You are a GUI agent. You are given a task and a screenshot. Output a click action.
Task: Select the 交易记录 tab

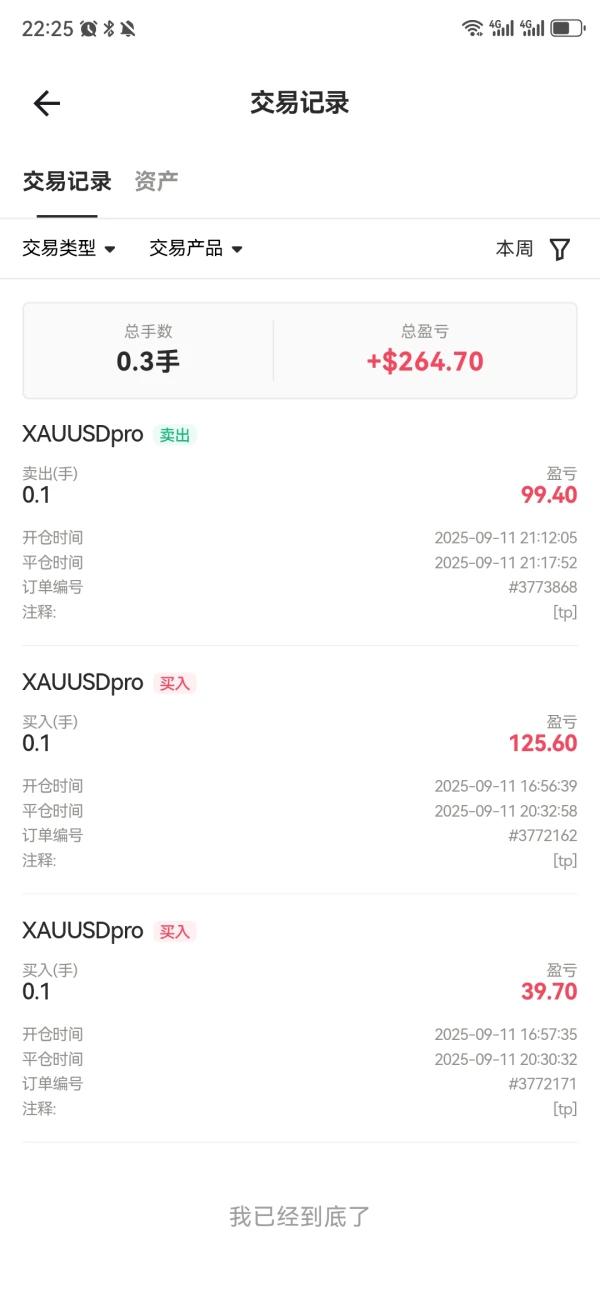pos(67,181)
